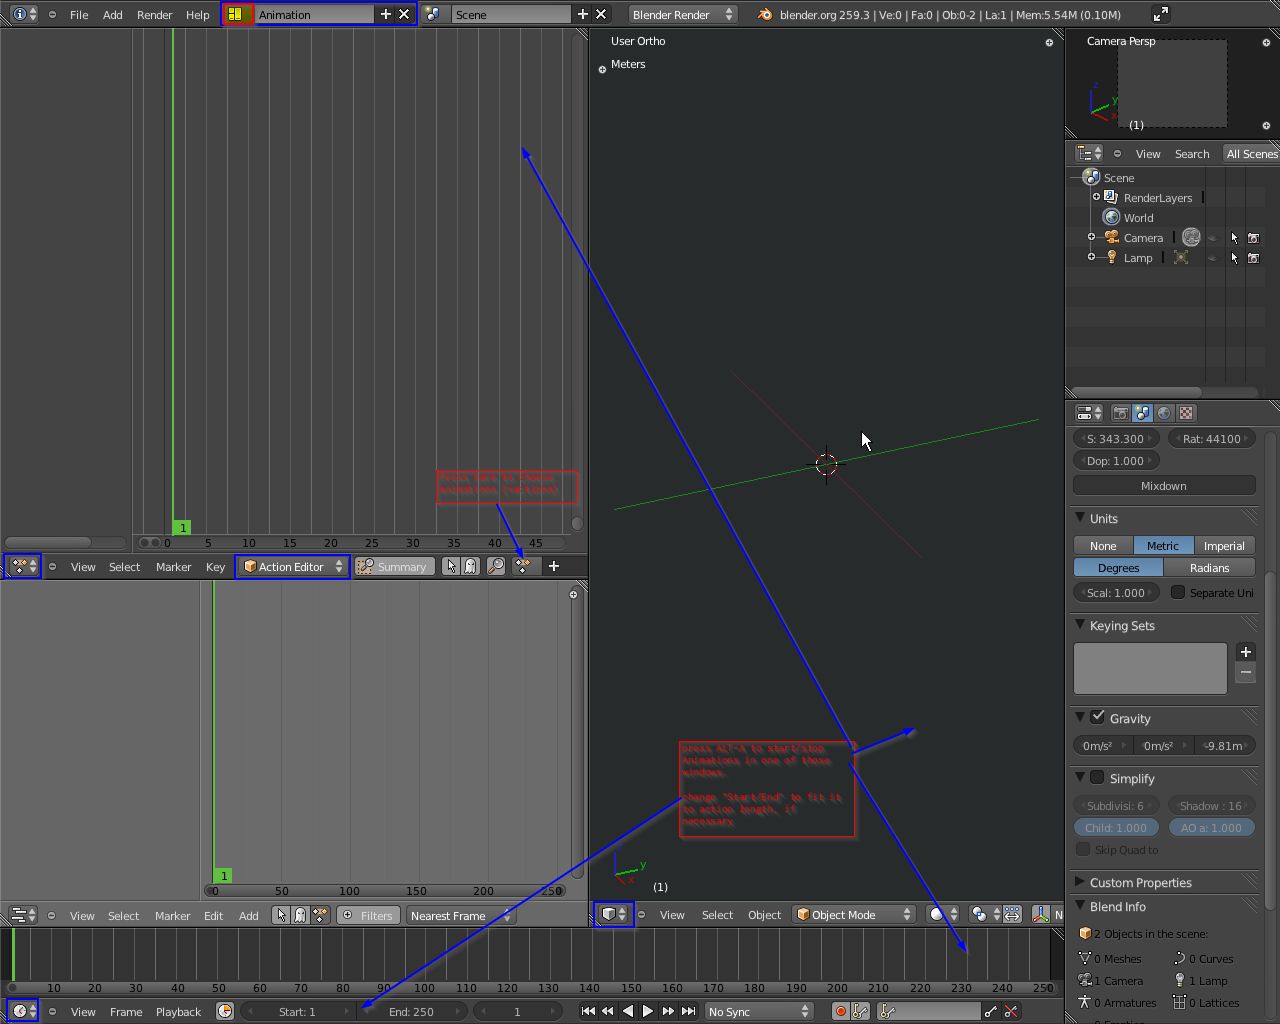Viewport: 1280px width, 1024px height.
Task: Open the World properties tab icon
Action: [1164, 413]
